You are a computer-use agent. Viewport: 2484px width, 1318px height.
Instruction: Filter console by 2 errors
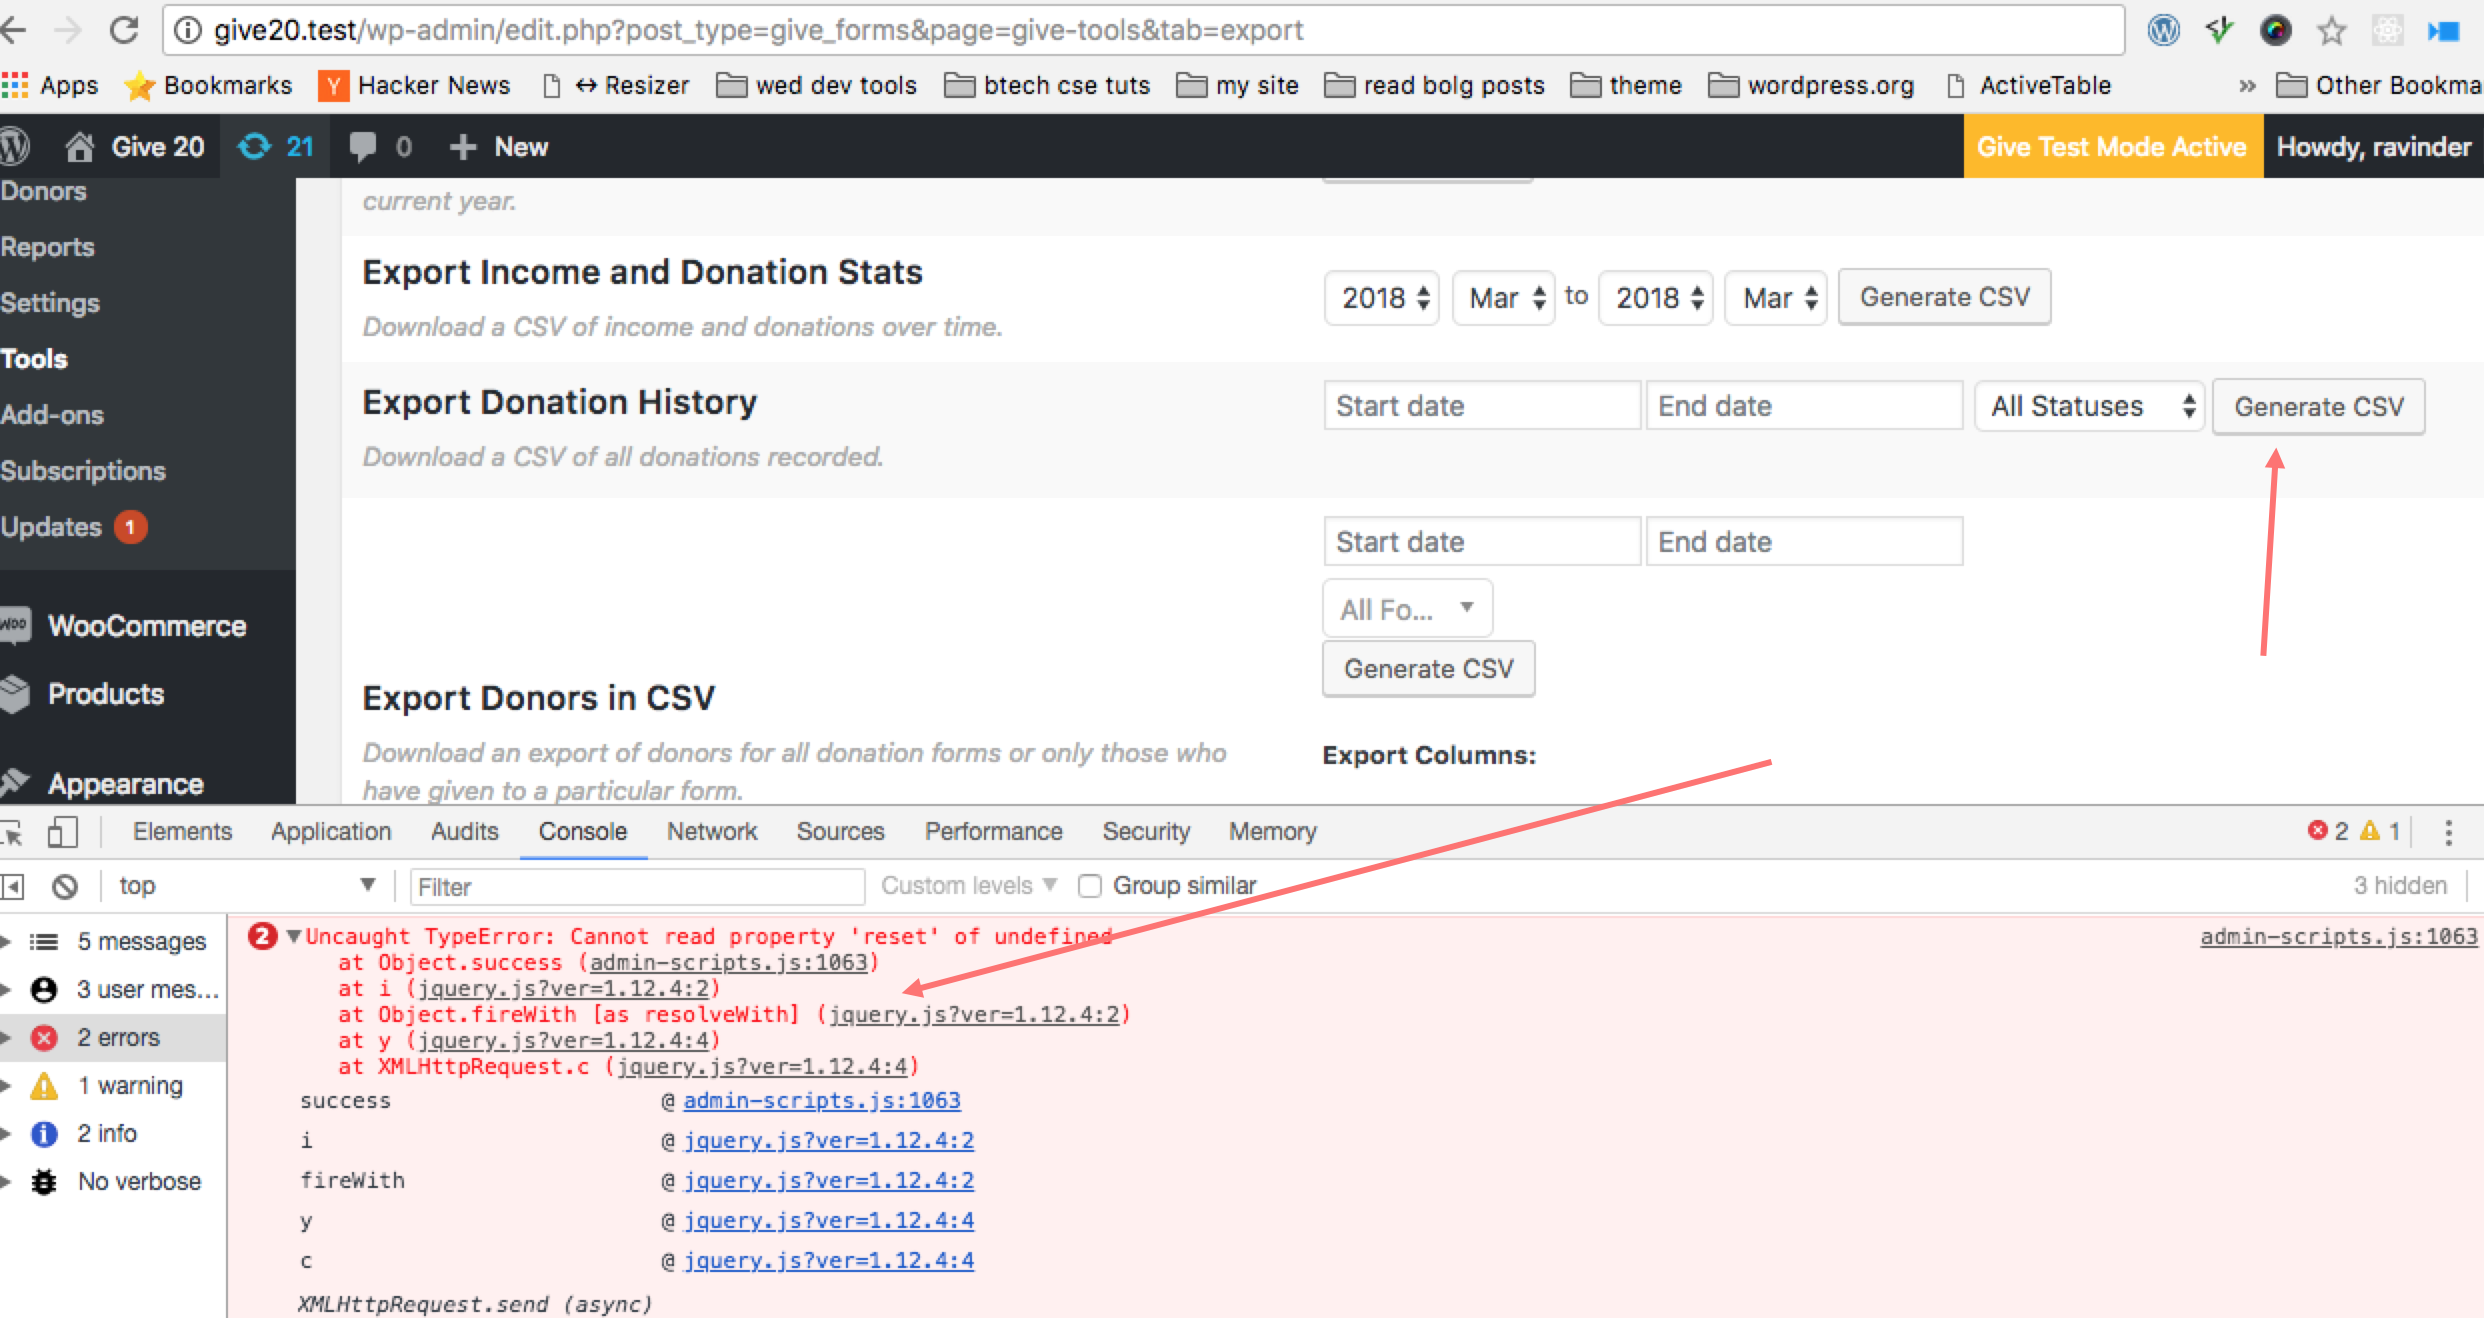click(117, 1036)
